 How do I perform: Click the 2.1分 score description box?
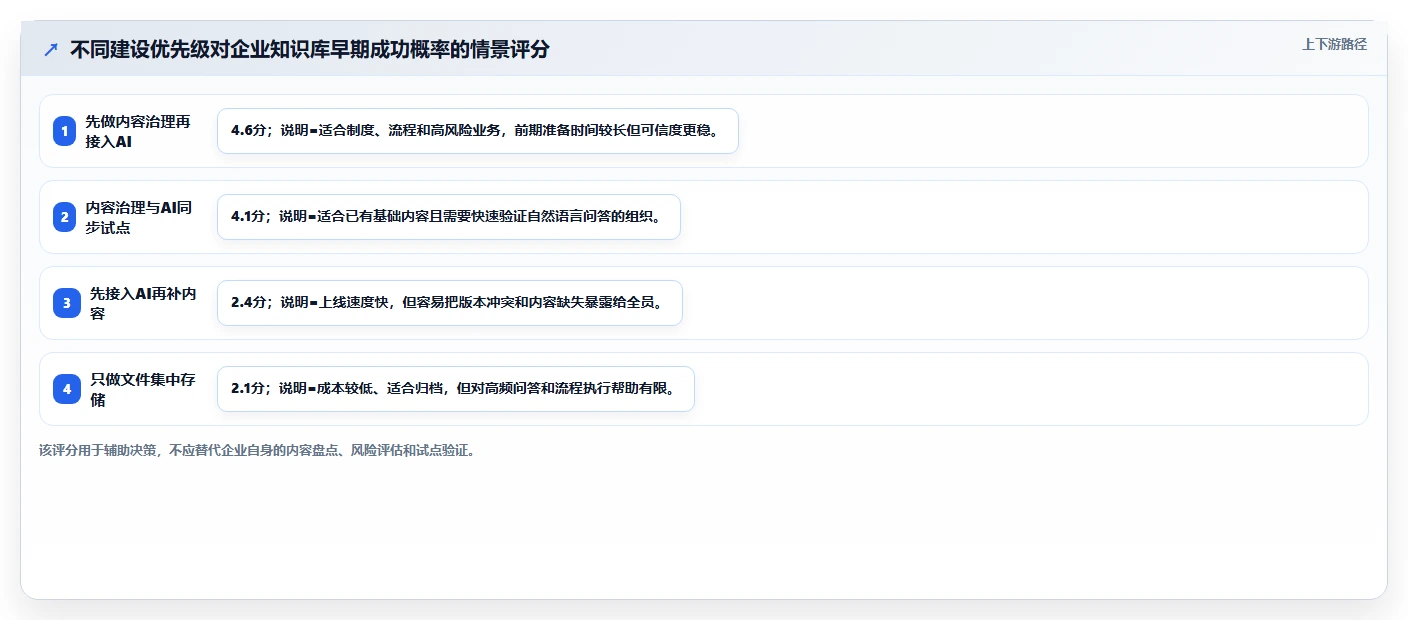(x=455, y=389)
